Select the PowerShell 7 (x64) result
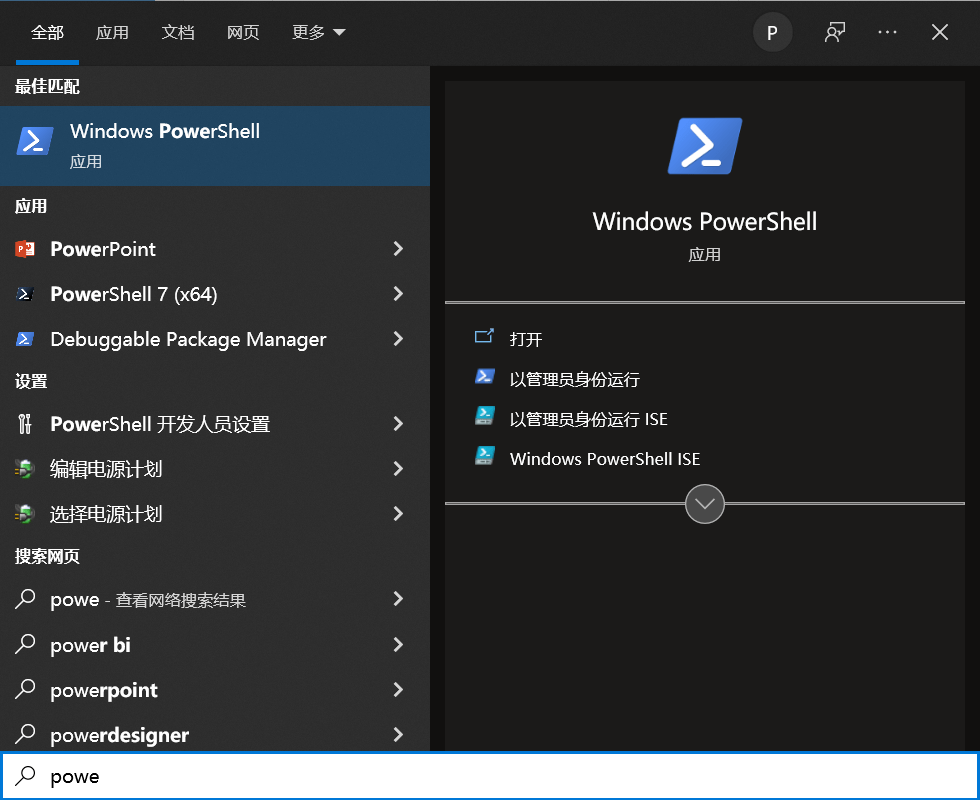 [x=134, y=294]
